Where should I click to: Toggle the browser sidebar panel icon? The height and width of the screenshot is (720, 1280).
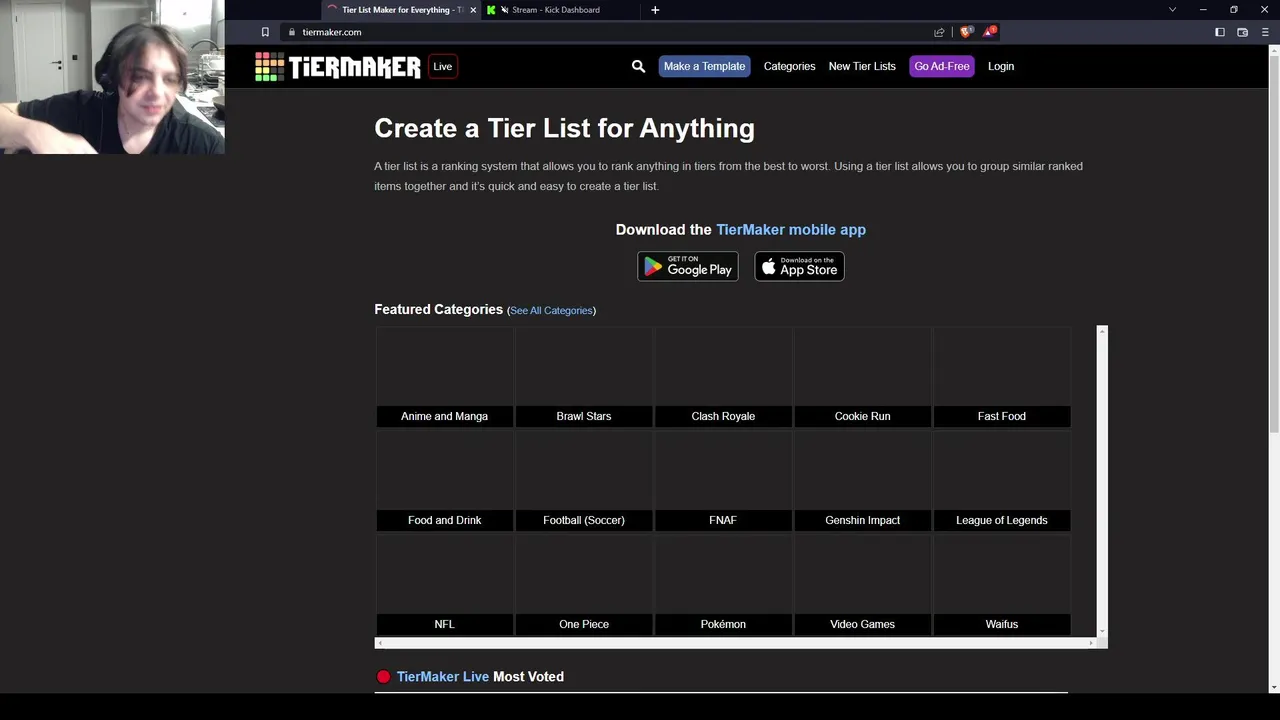[x=1220, y=32]
